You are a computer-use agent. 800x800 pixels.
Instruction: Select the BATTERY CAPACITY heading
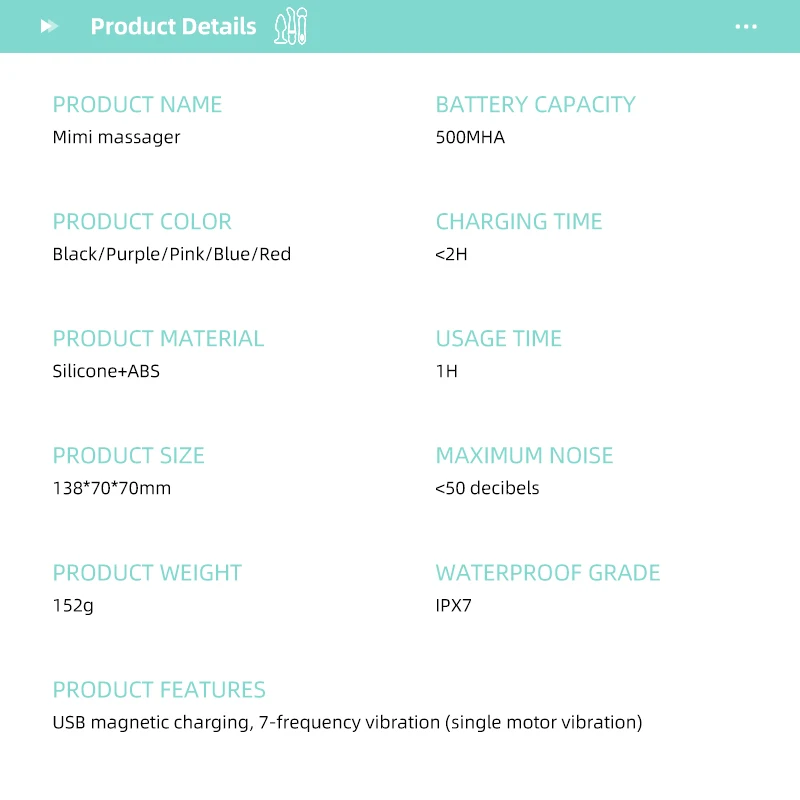[535, 104]
